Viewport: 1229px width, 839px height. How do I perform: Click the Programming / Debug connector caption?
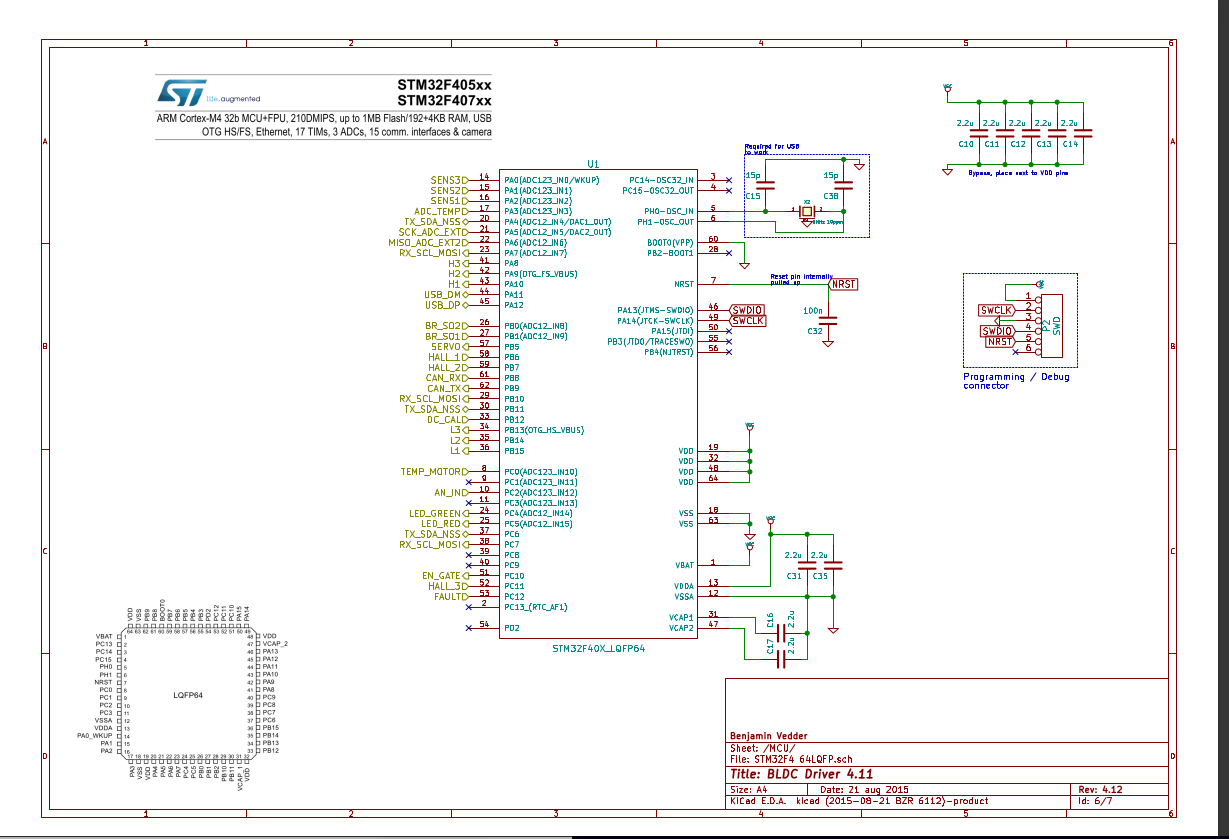click(x=1016, y=381)
